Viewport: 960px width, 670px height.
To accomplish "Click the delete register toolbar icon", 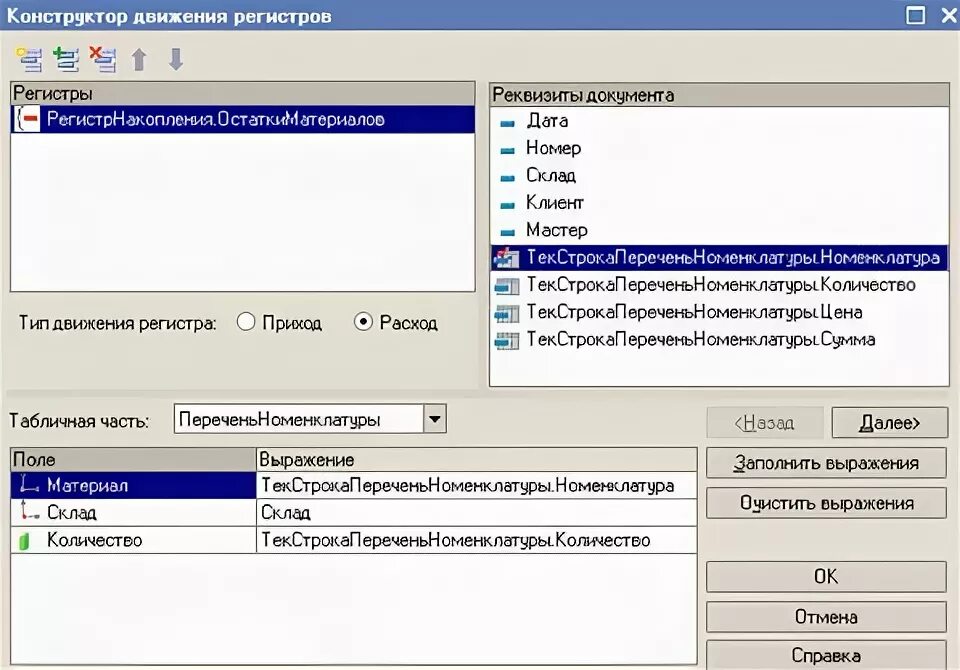I will (102, 59).
